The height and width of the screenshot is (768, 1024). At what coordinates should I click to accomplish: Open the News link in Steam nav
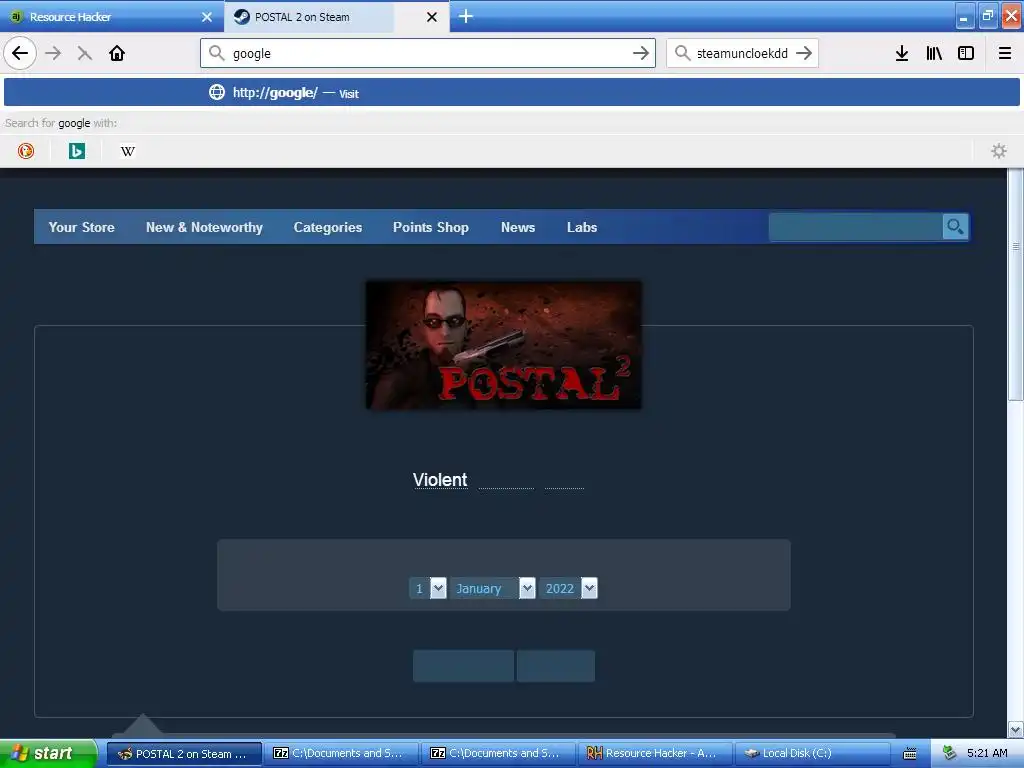pyautogui.click(x=518, y=227)
